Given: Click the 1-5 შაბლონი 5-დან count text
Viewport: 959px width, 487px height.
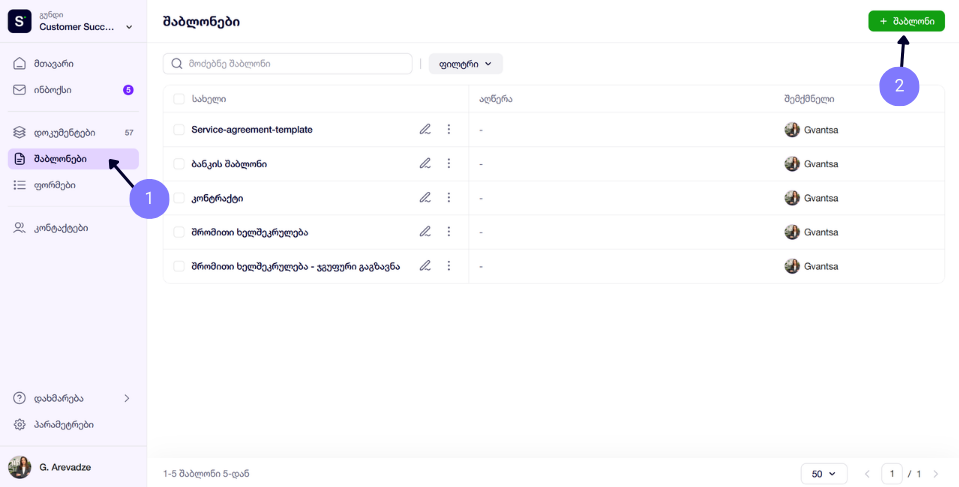Looking at the screenshot, I should coord(206,474).
